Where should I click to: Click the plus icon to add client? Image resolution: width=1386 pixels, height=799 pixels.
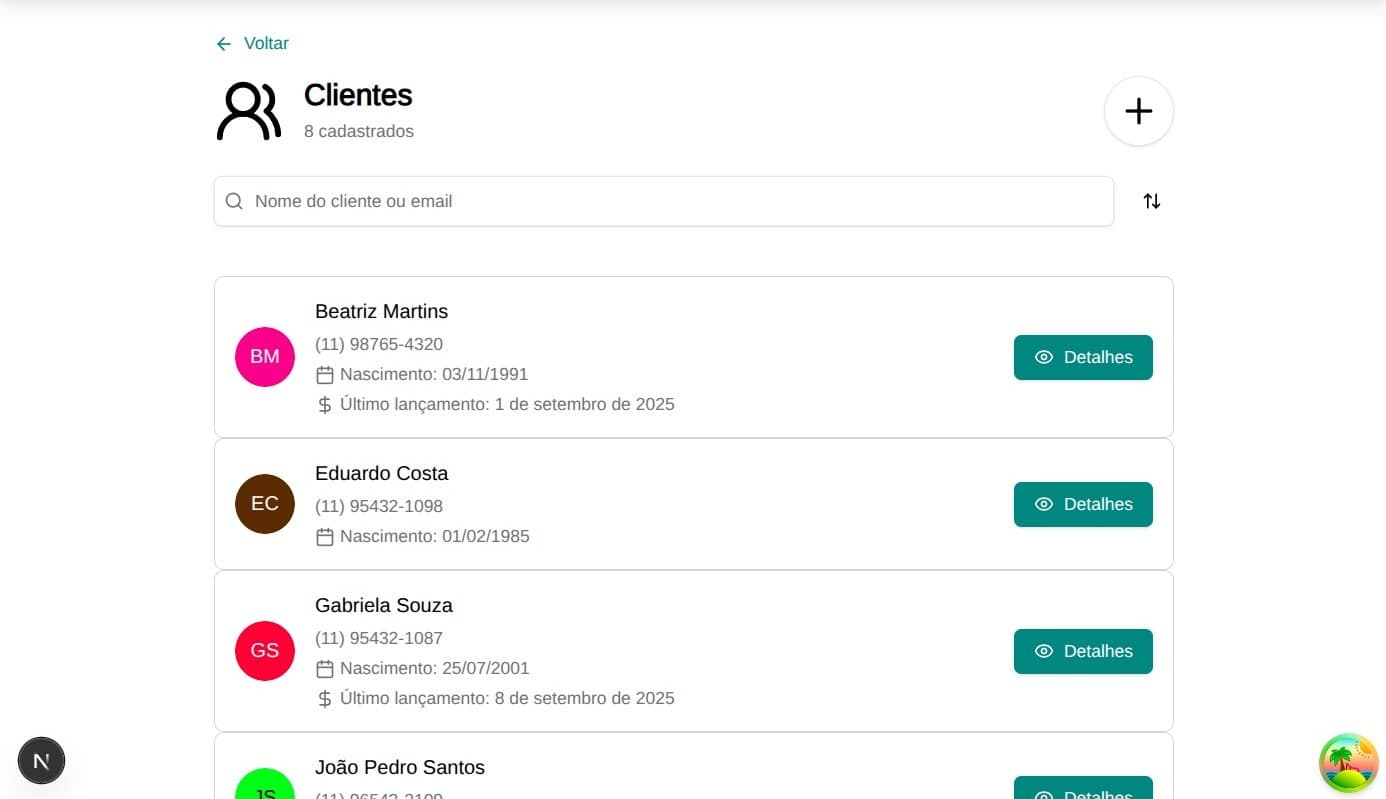point(1138,111)
